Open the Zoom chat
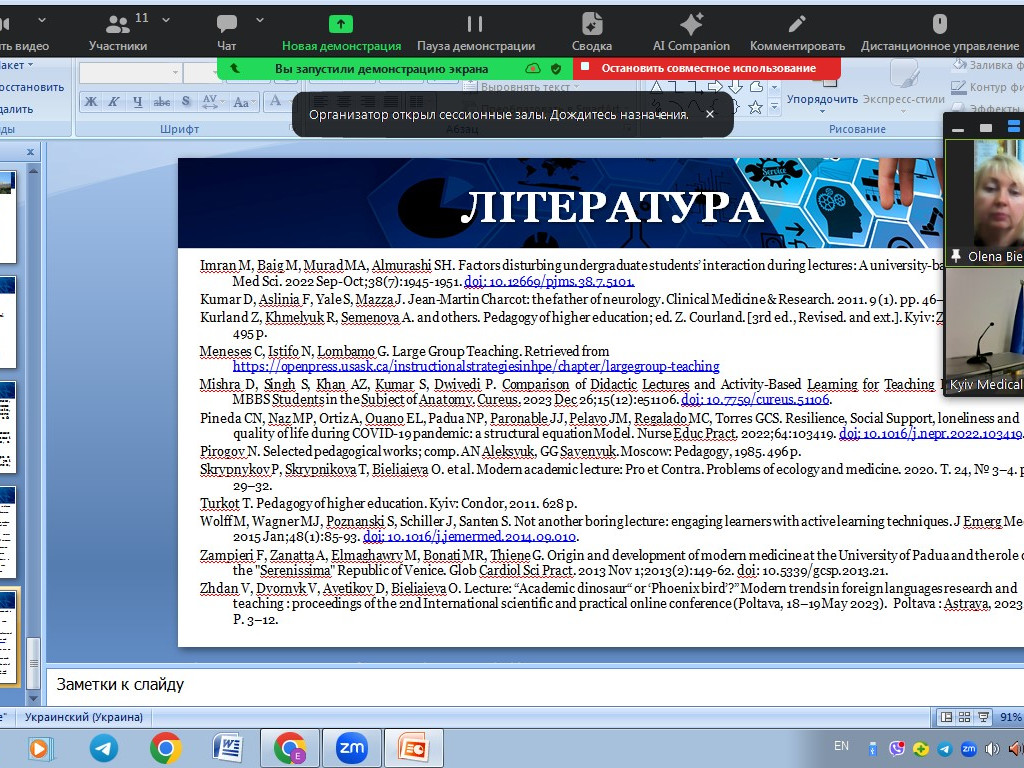This screenshot has height=768, width=1024. [226, 32]
